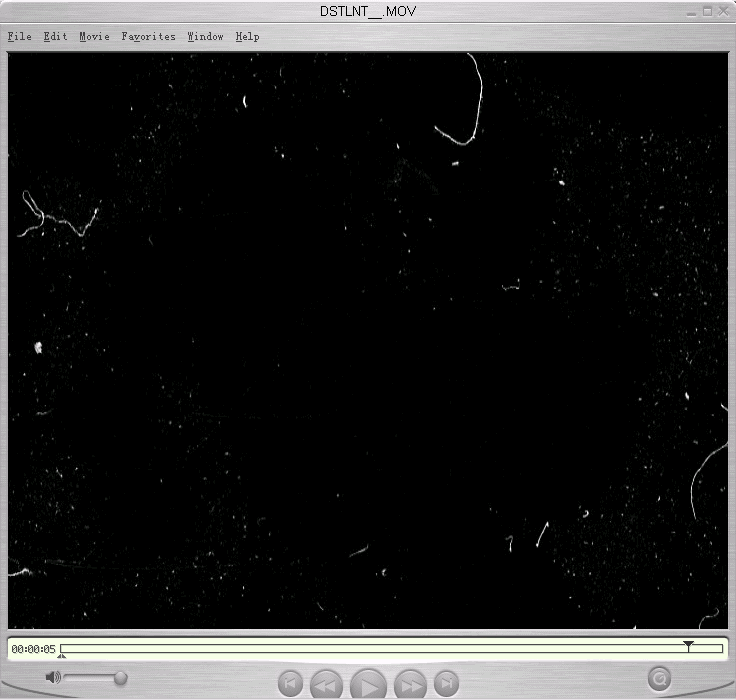Image resolution: width=736 pixels, height=700 pixels.
Task: Open the Movie menu
Action: click(94, 37)
